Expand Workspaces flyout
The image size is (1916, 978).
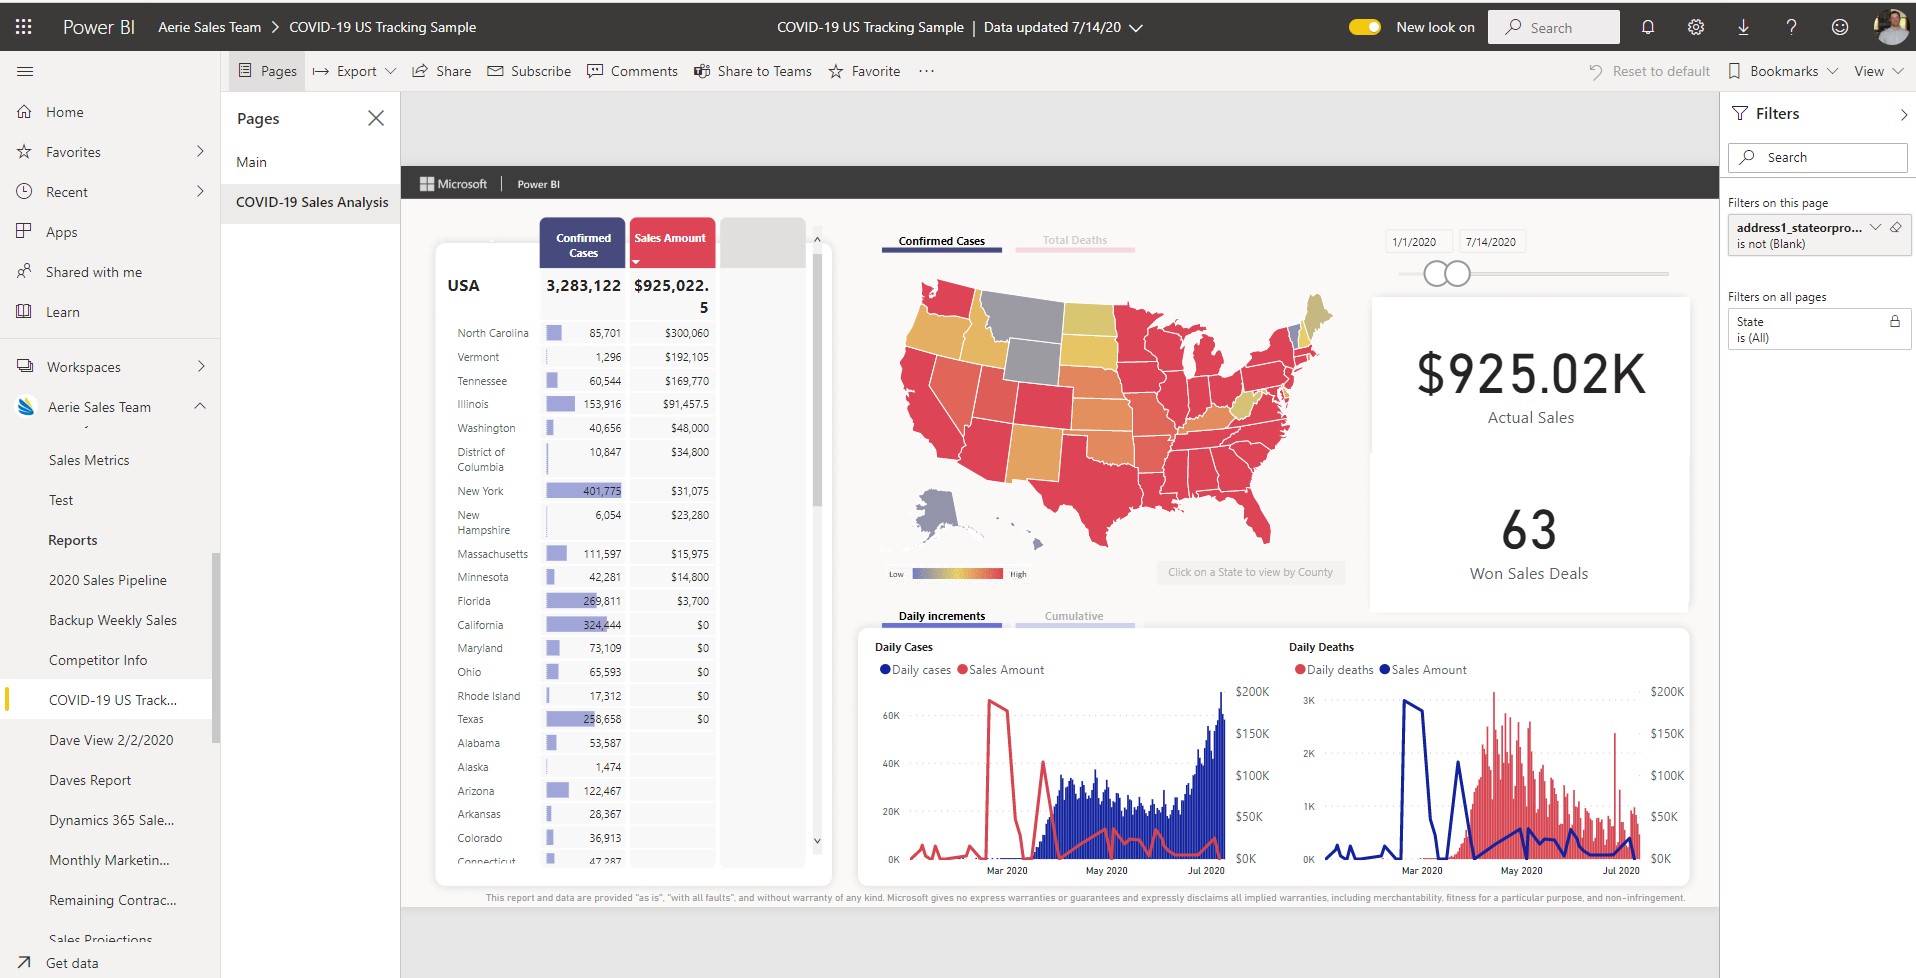pos(200,366)
